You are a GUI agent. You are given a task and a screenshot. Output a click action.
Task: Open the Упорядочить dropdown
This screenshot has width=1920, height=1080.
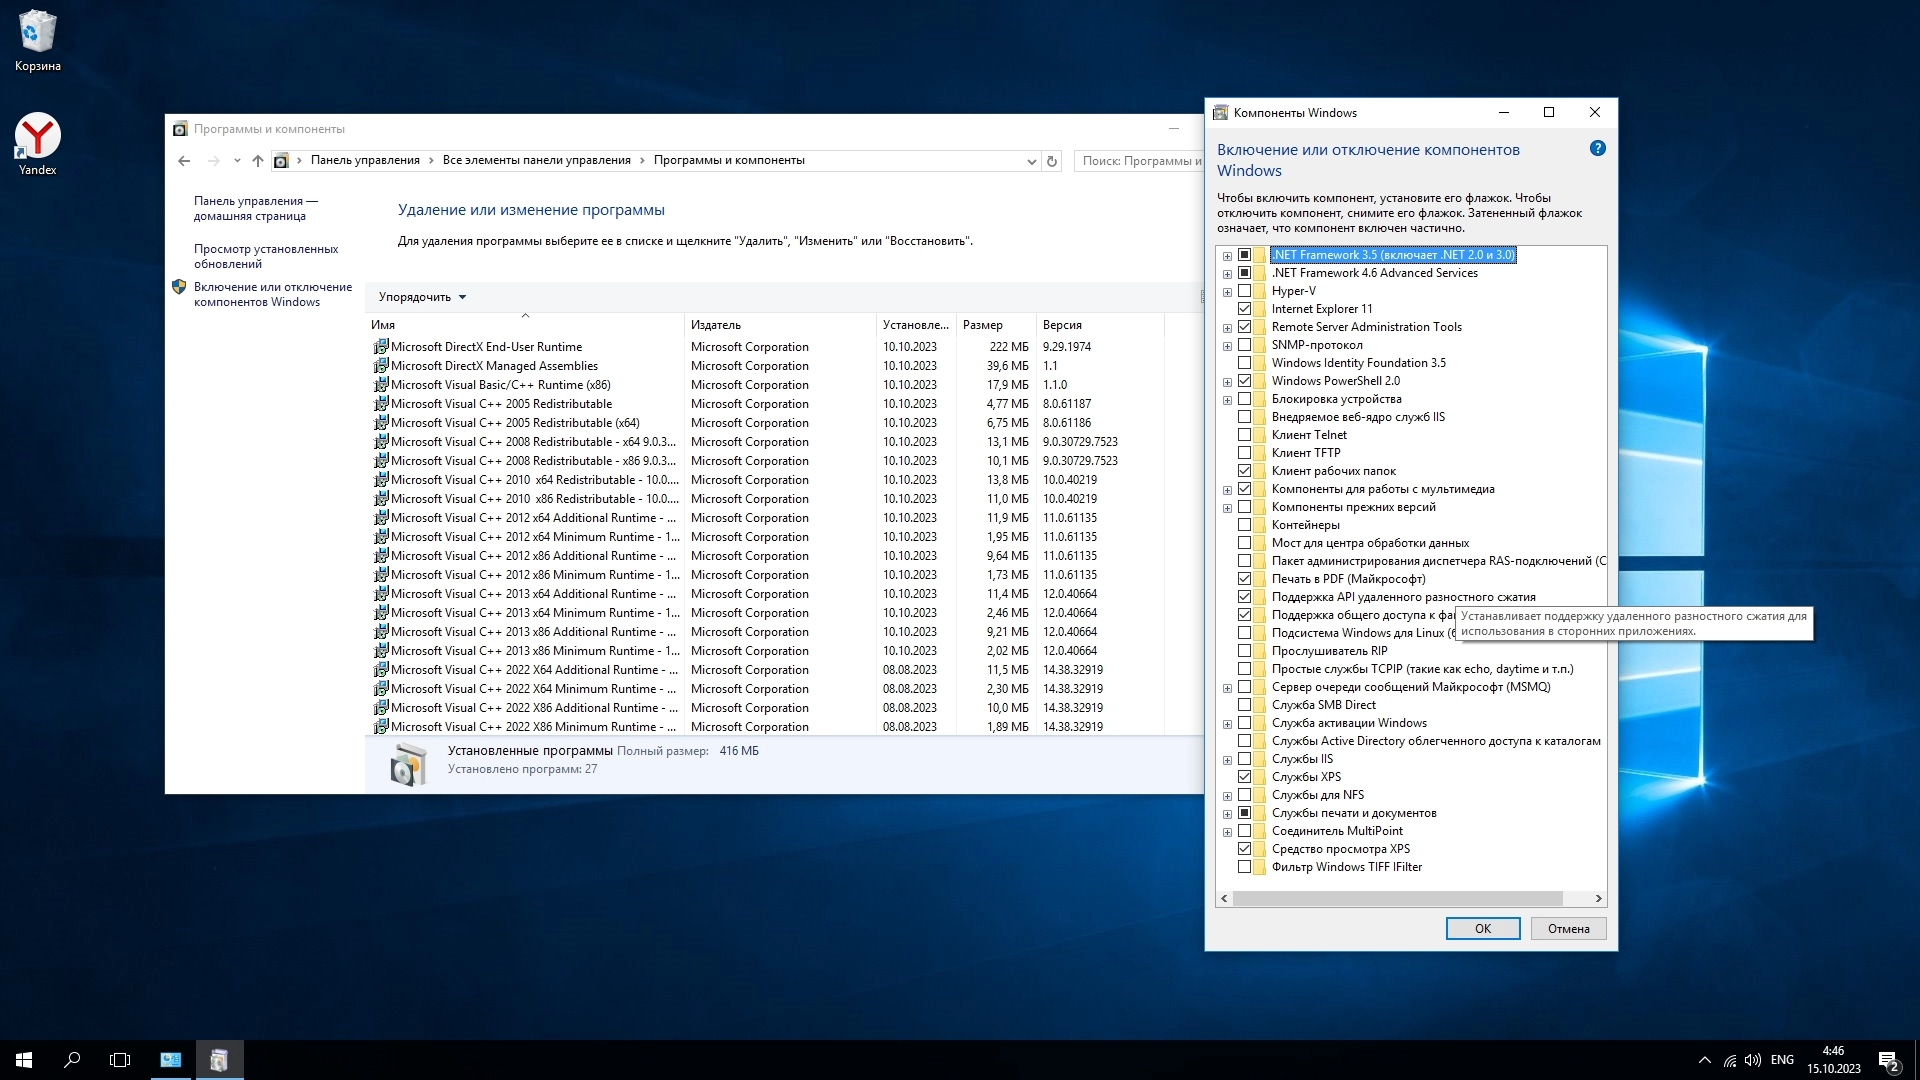(422, 297)
